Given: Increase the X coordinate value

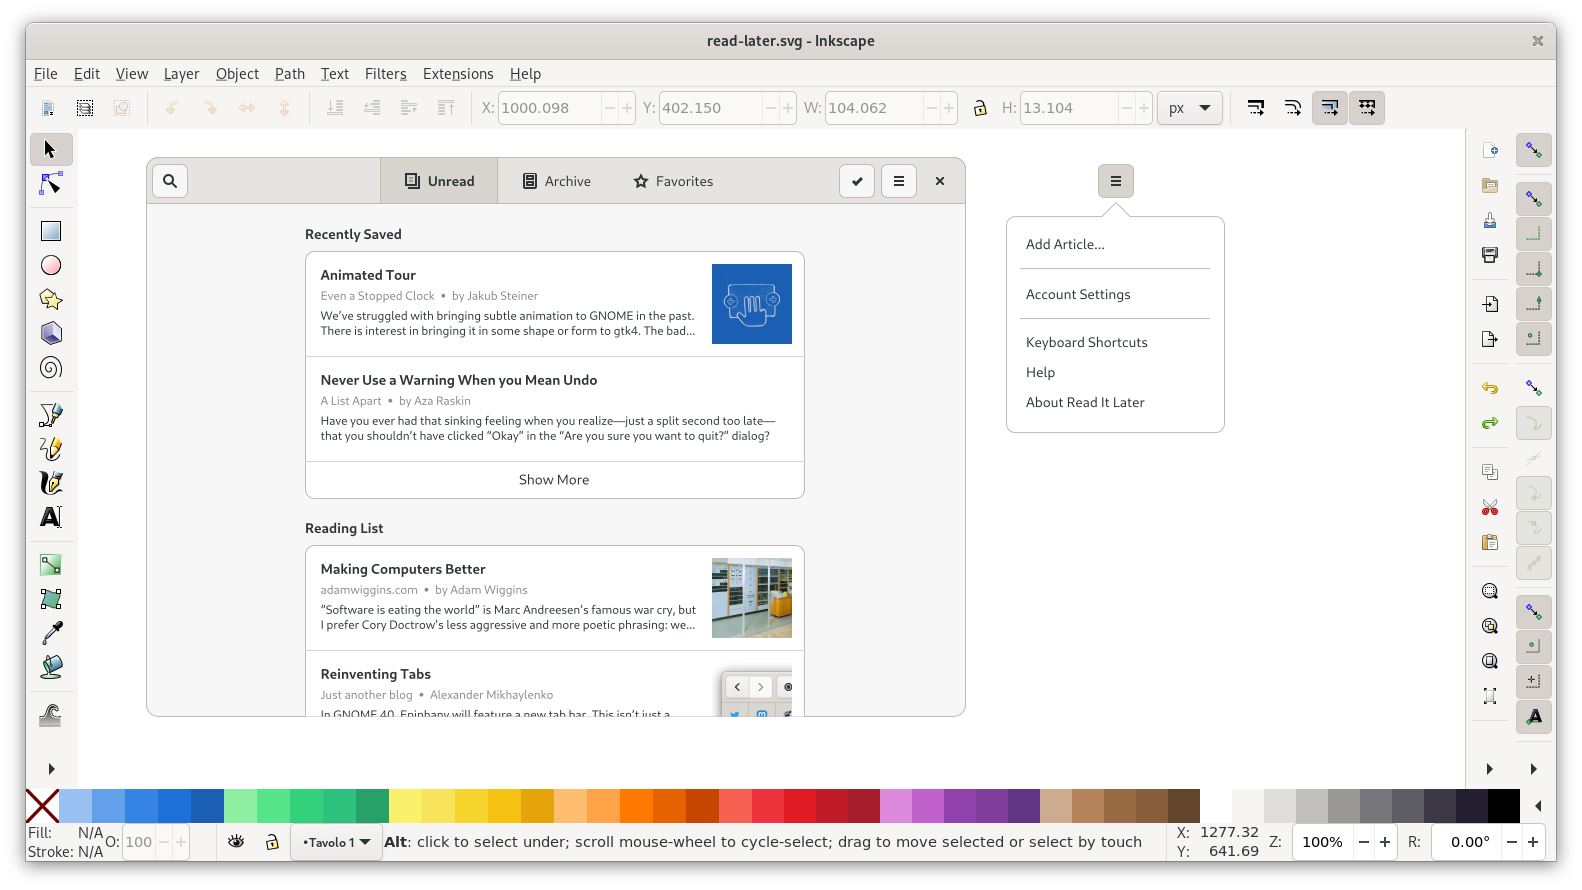Looking at the screenshot, I should (627, 108).
